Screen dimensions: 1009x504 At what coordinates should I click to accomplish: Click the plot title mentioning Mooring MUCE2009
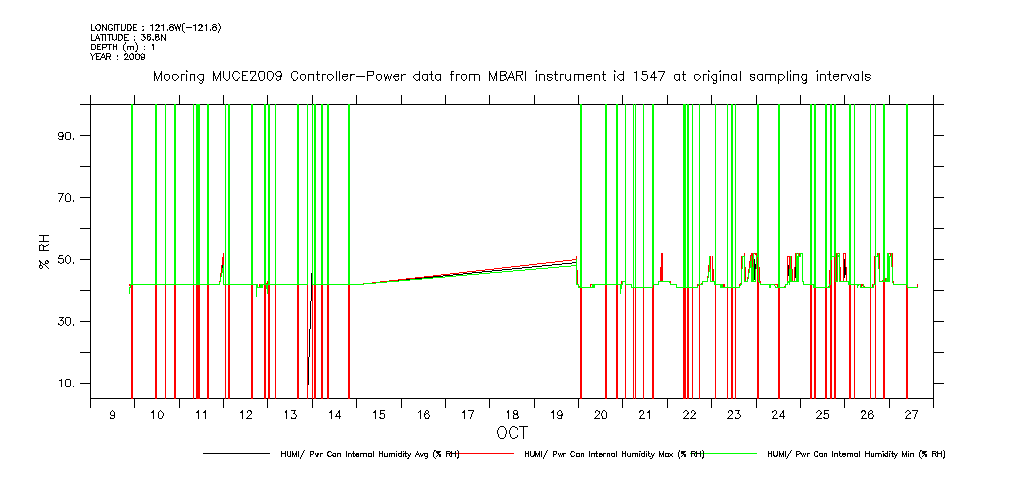[511, 76]
